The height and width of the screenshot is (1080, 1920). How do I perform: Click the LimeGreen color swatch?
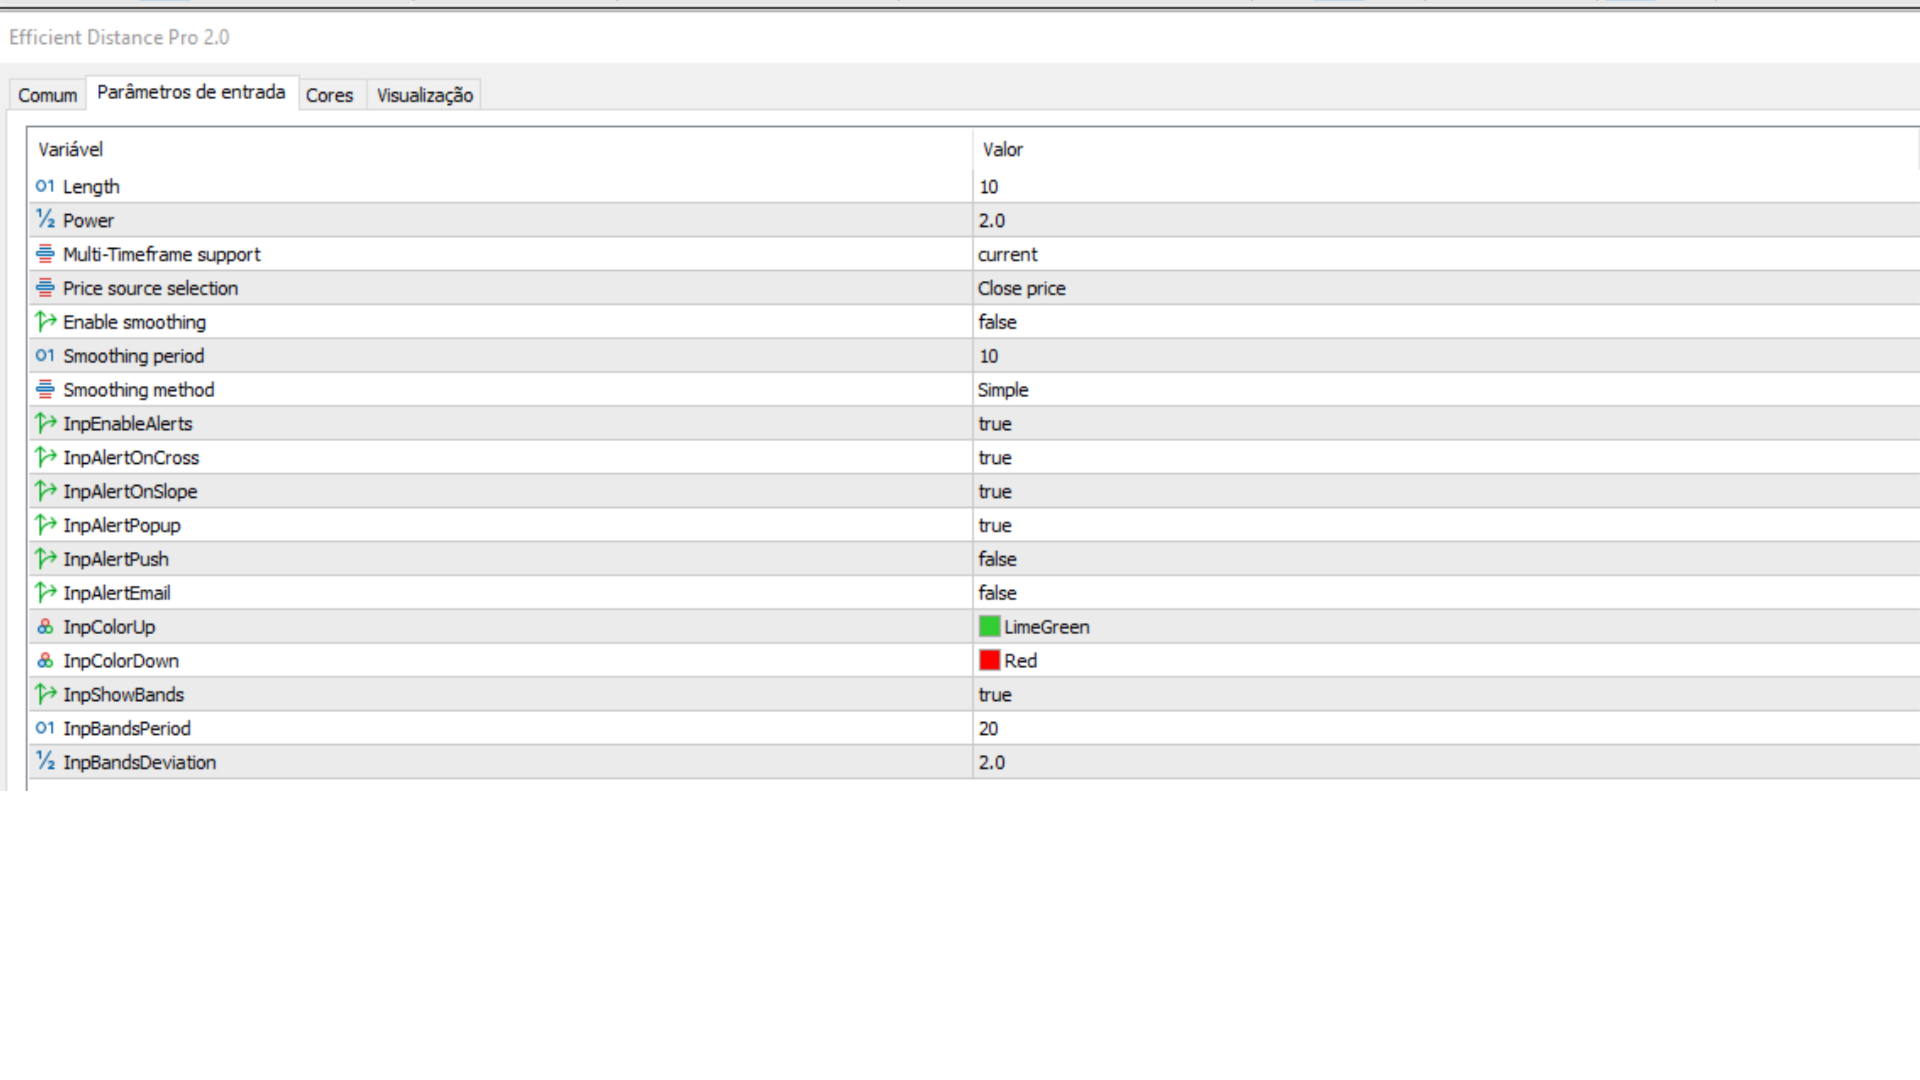click(989, 627)
